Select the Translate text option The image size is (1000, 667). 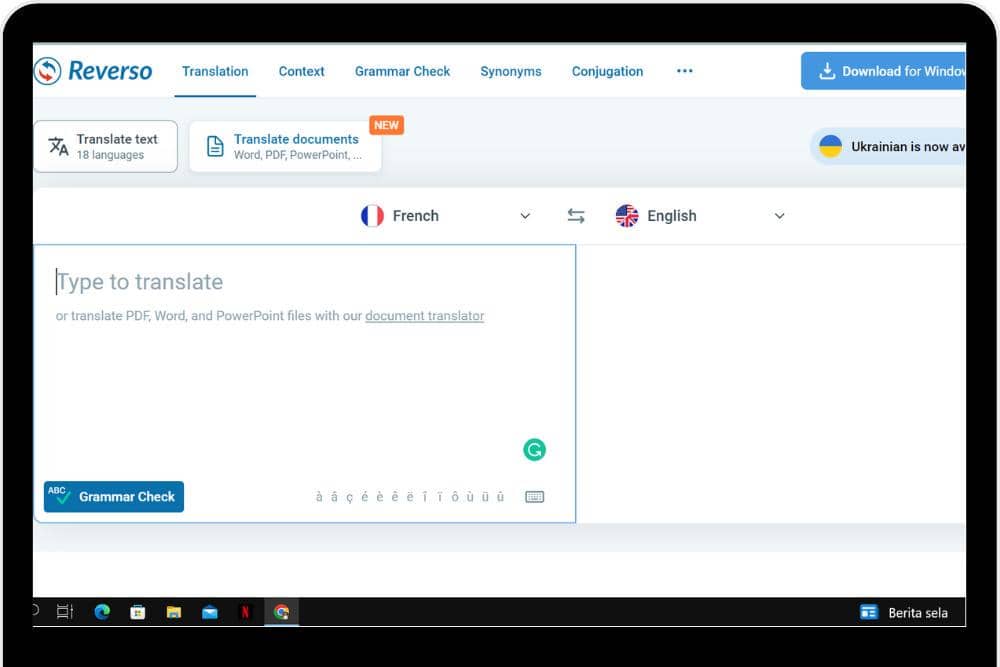point(106,147)
